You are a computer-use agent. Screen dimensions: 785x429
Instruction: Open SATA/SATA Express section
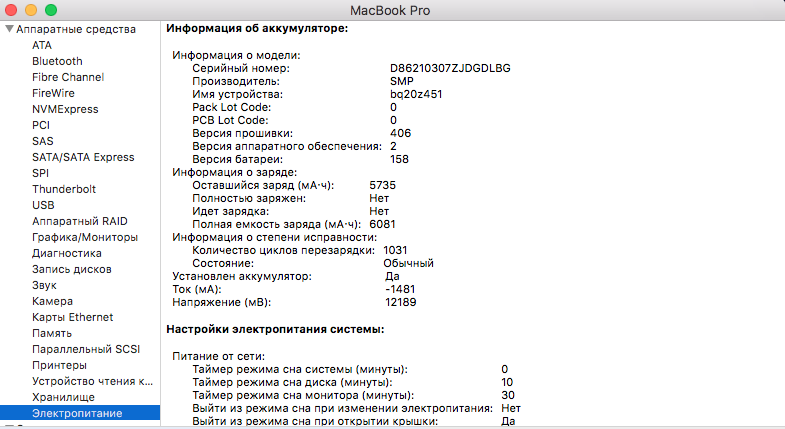pos(83,157)
